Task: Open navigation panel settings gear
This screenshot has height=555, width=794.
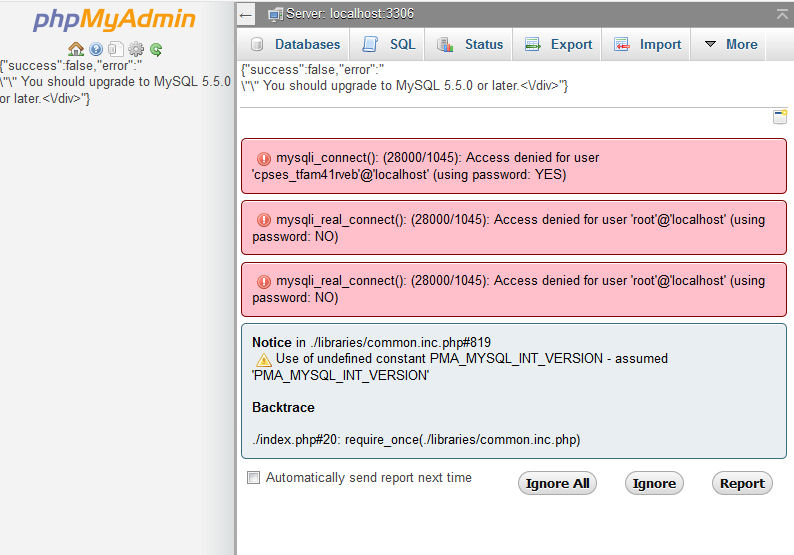Action: tap(136, 49)
